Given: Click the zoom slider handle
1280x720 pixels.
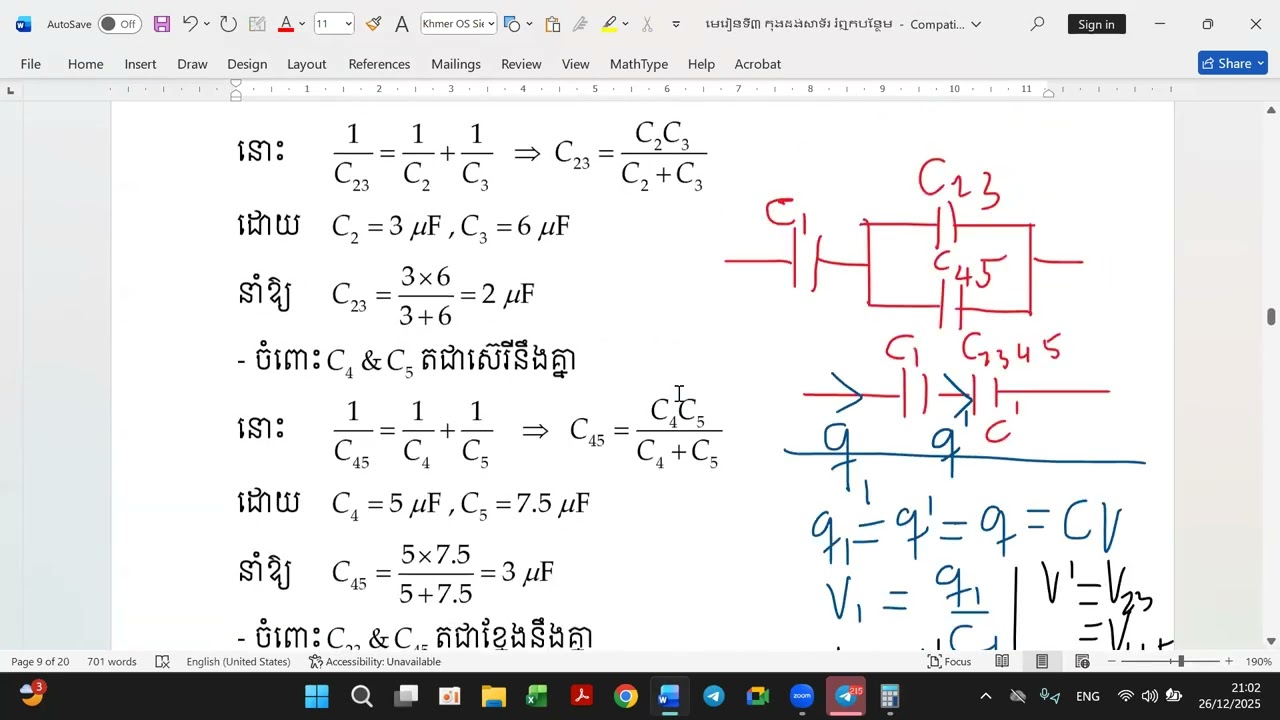Looking at the screenshot, I should 1180,661.
